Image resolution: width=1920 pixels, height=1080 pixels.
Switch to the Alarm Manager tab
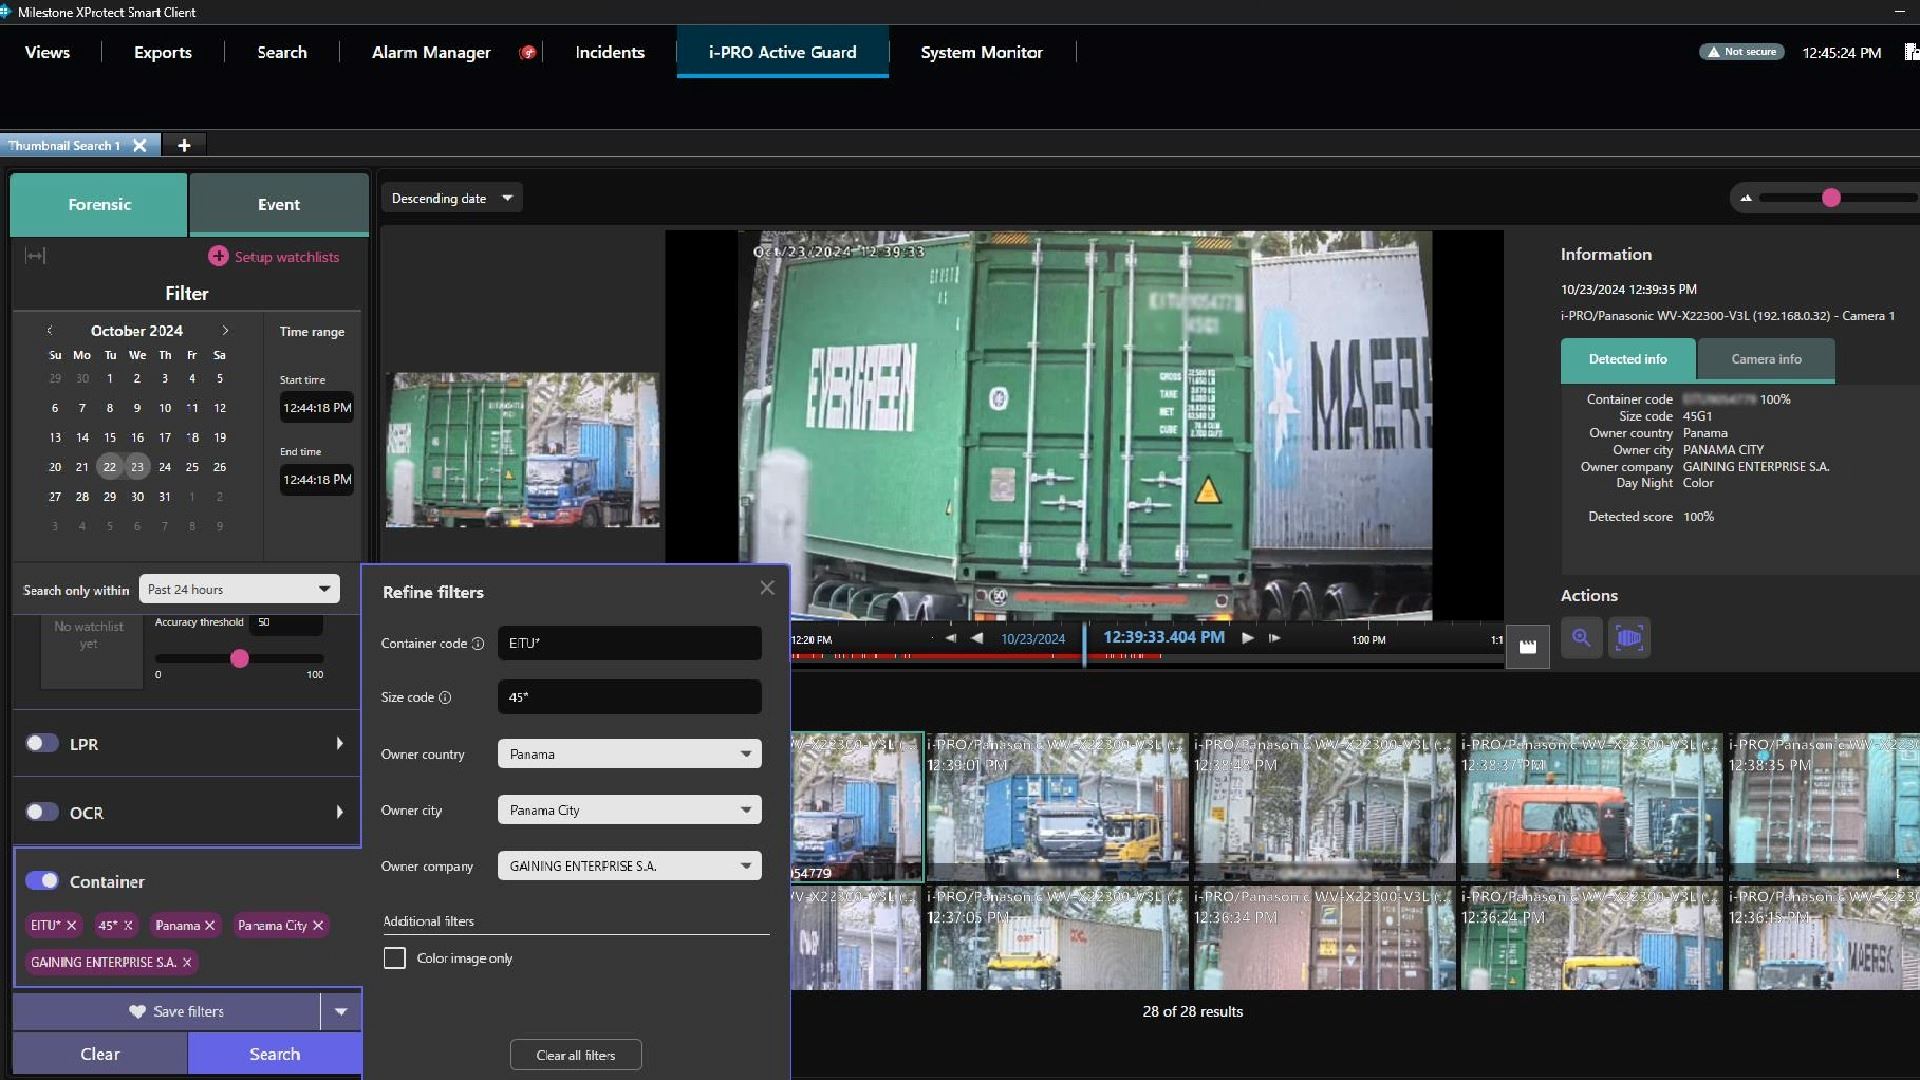431,52
